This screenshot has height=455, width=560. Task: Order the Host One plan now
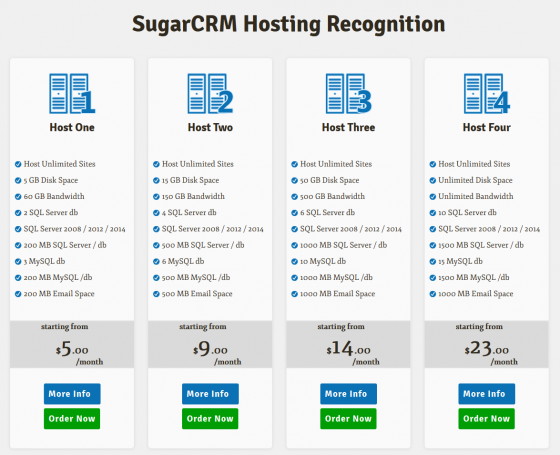click(72, 419)
